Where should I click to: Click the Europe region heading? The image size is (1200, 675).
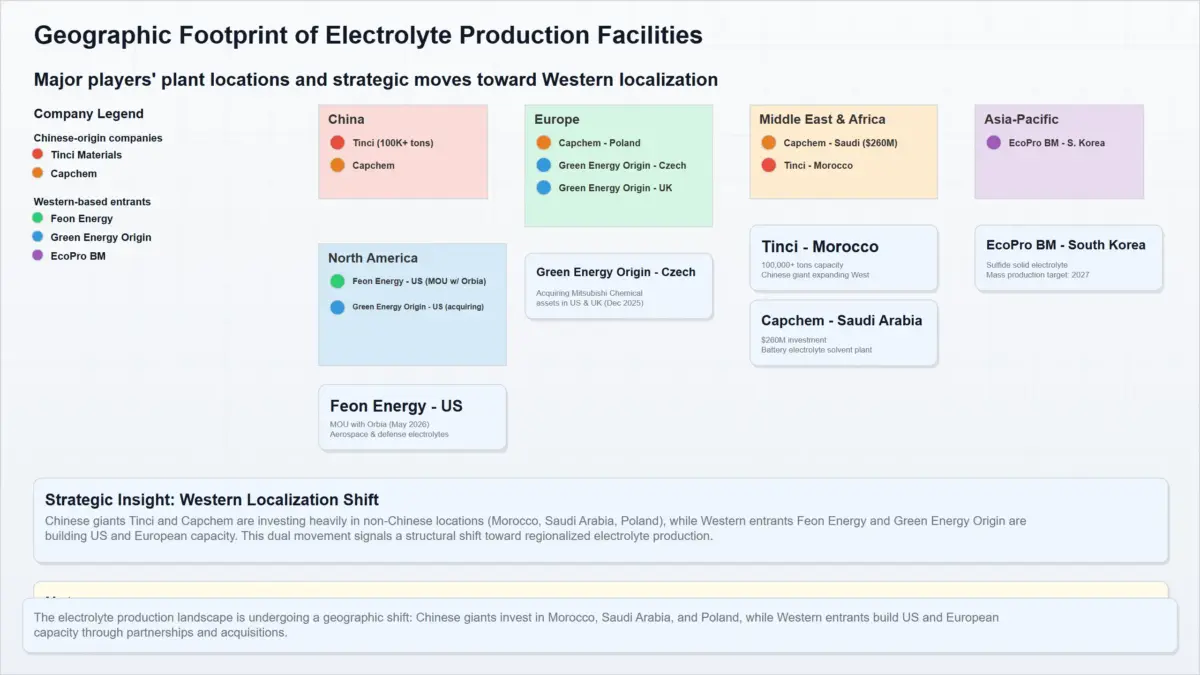pos(556,120)
